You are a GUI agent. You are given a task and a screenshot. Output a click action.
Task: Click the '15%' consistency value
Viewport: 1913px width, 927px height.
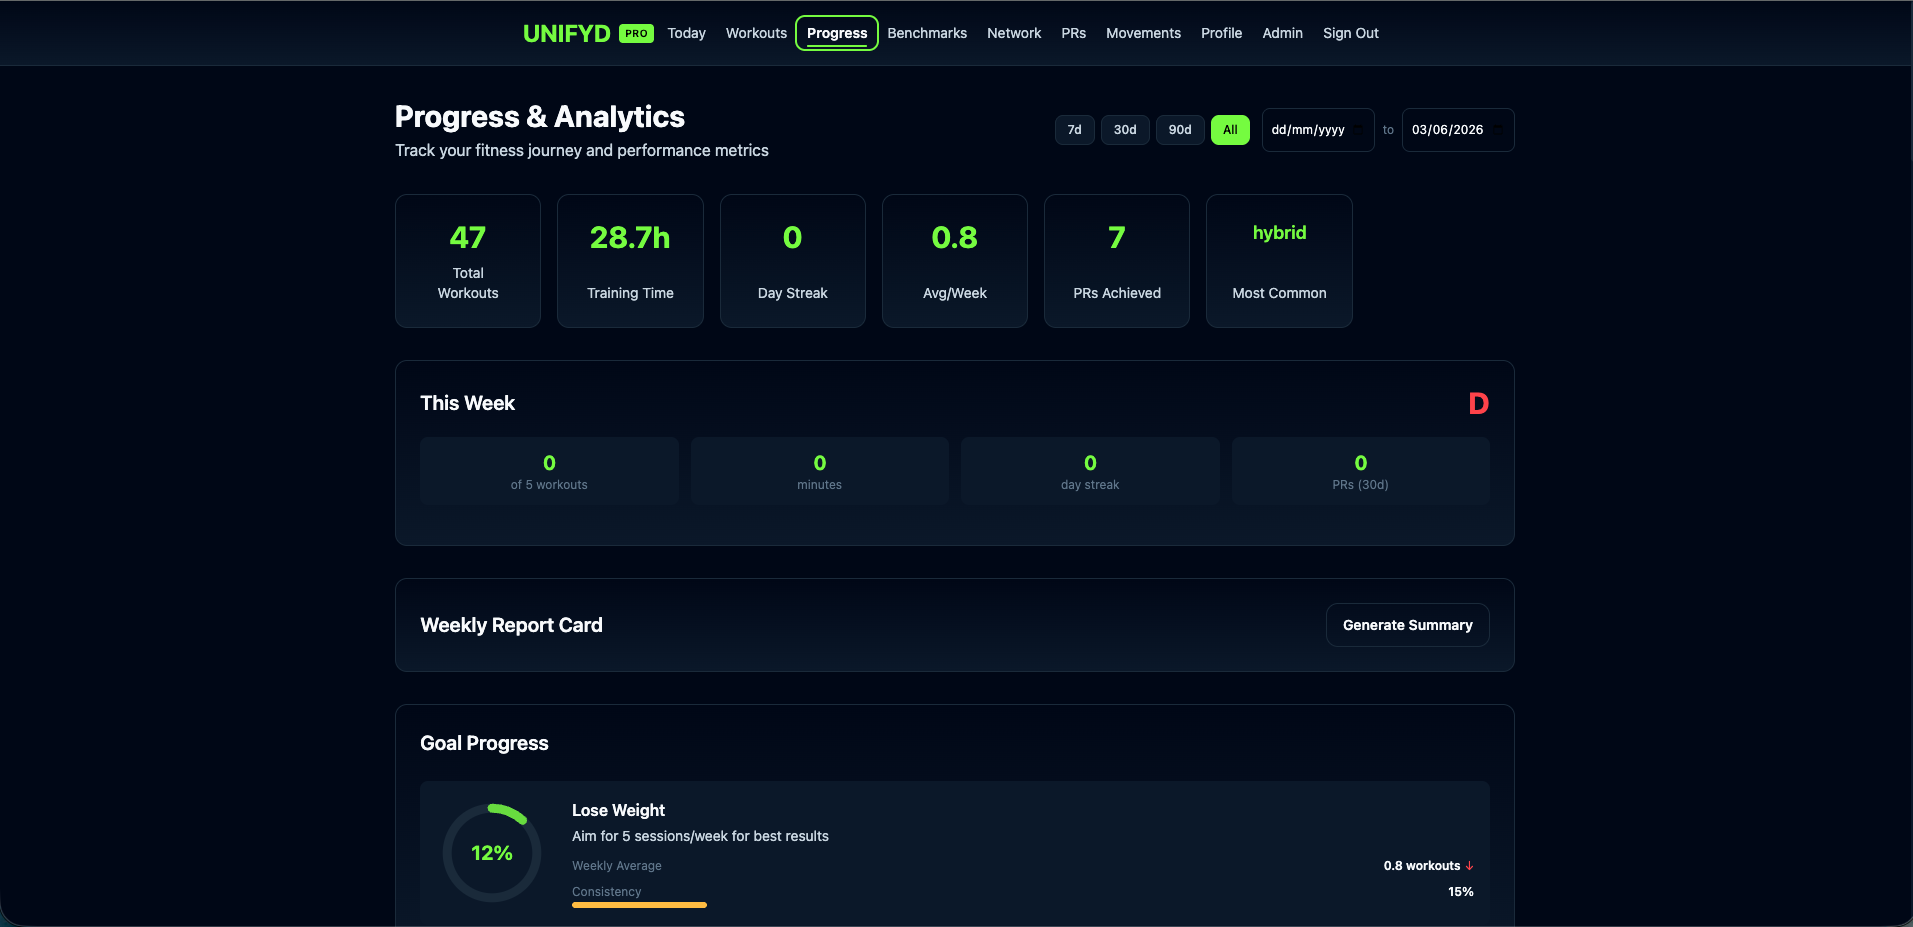pyautogui.click(x=1461, y=892)
